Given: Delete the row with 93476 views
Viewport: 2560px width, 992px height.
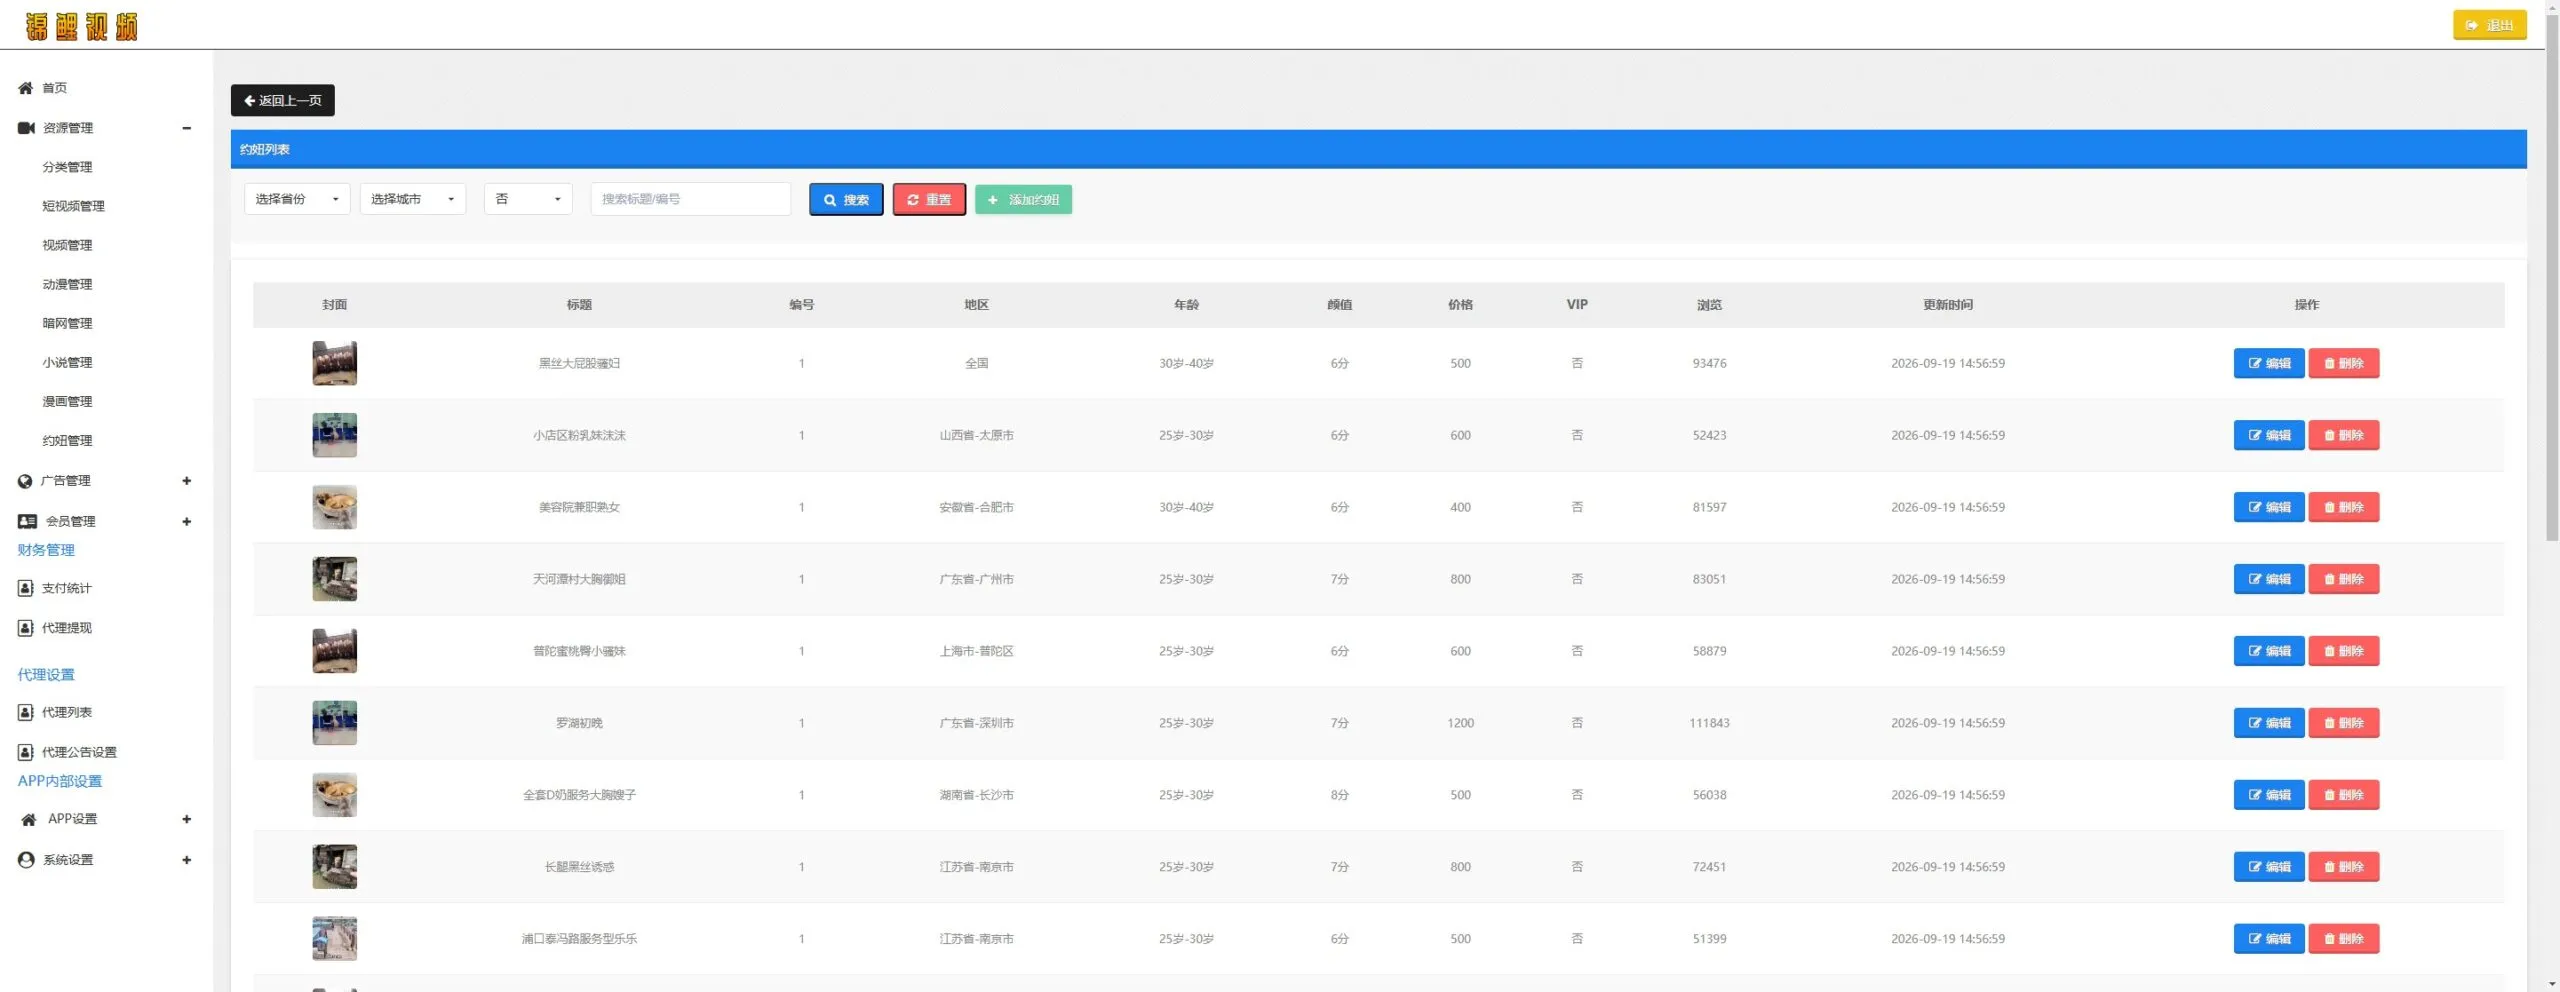Looking at the screenshot, I should coord(2344,363).
